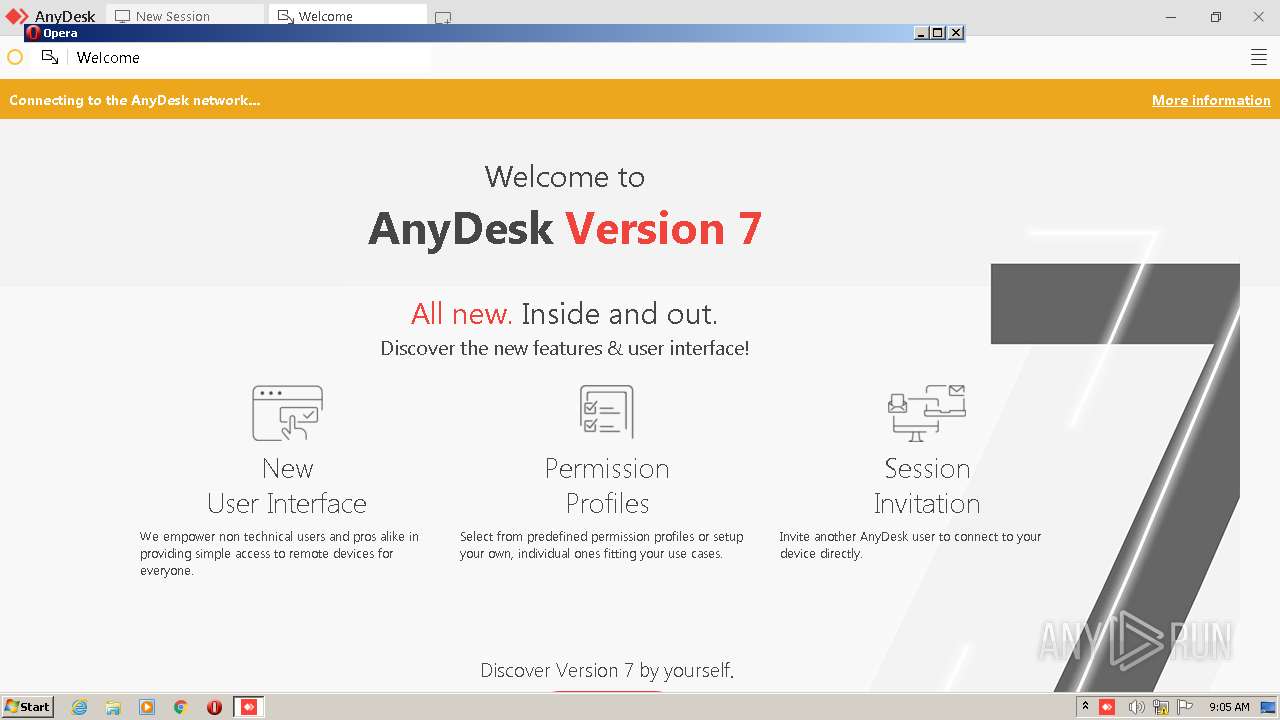Select the AnyDesk taskbar button

(249, 707)
